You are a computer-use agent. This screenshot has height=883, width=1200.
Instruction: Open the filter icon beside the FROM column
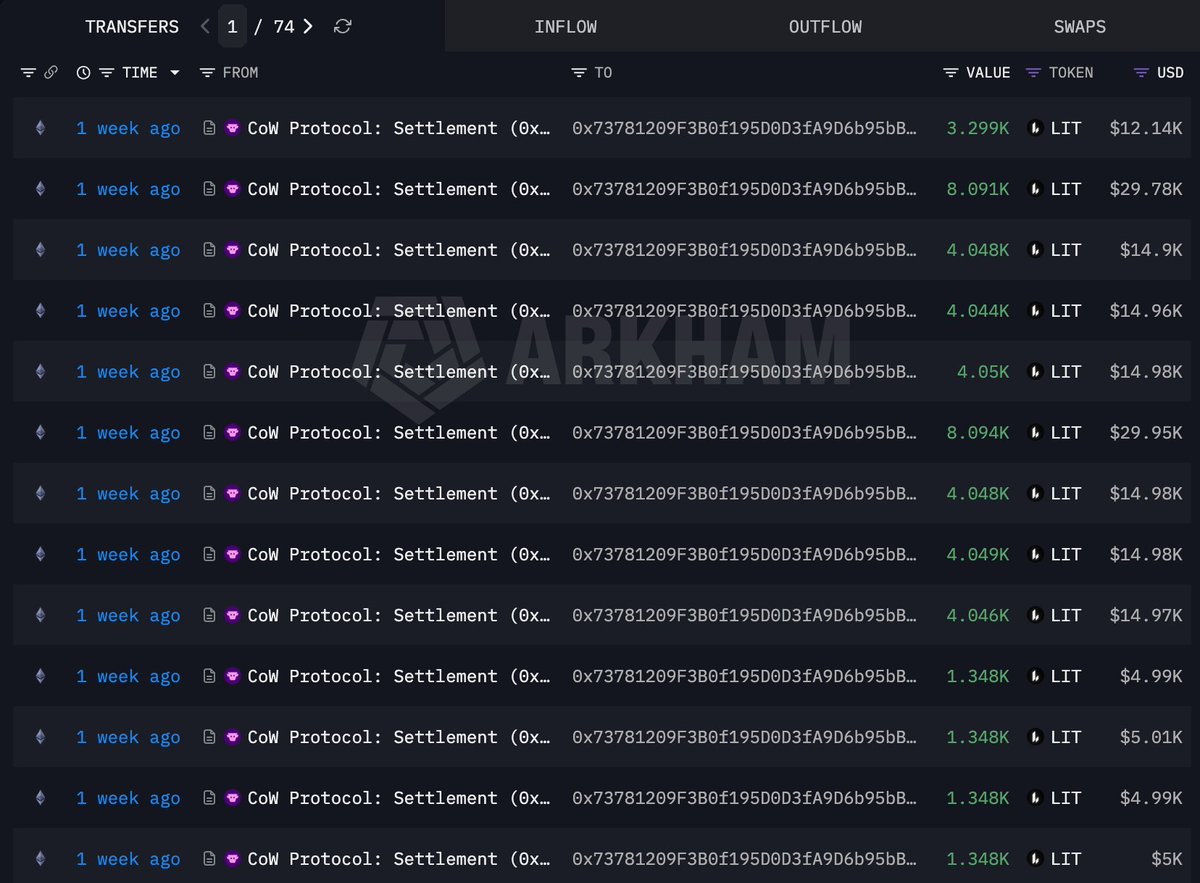coord(207,73)
